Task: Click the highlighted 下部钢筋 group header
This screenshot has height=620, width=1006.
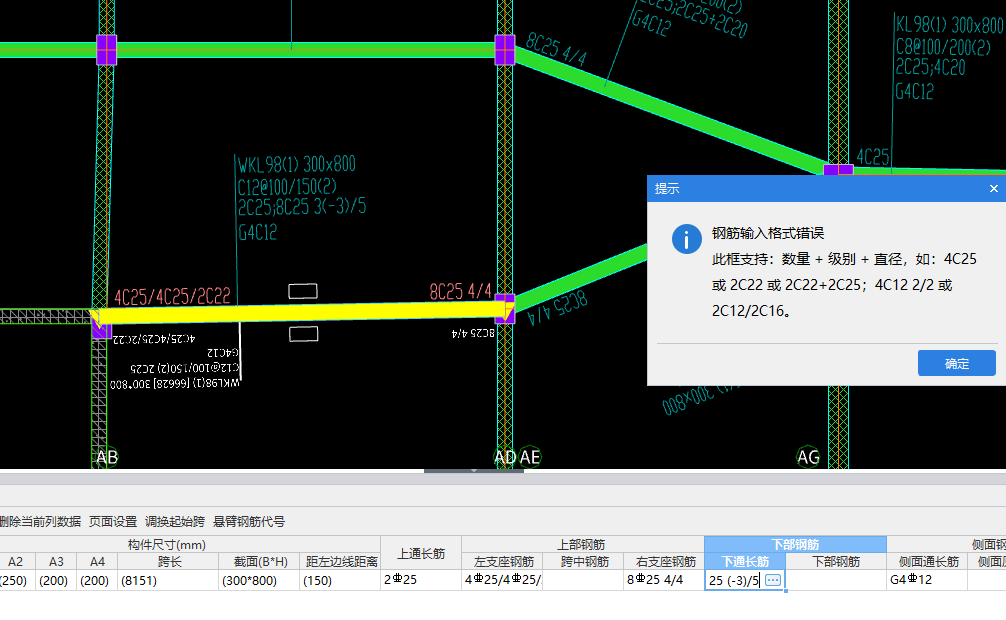Action: coord(796,544)
